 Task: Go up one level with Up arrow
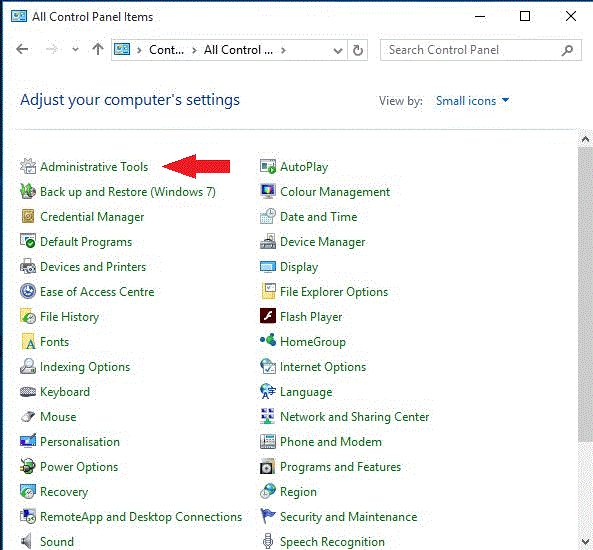click(x=98, y=49)
